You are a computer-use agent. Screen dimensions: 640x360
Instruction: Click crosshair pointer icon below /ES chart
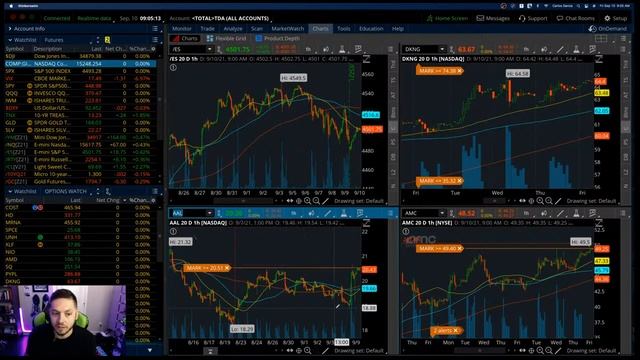pos(299,201)
